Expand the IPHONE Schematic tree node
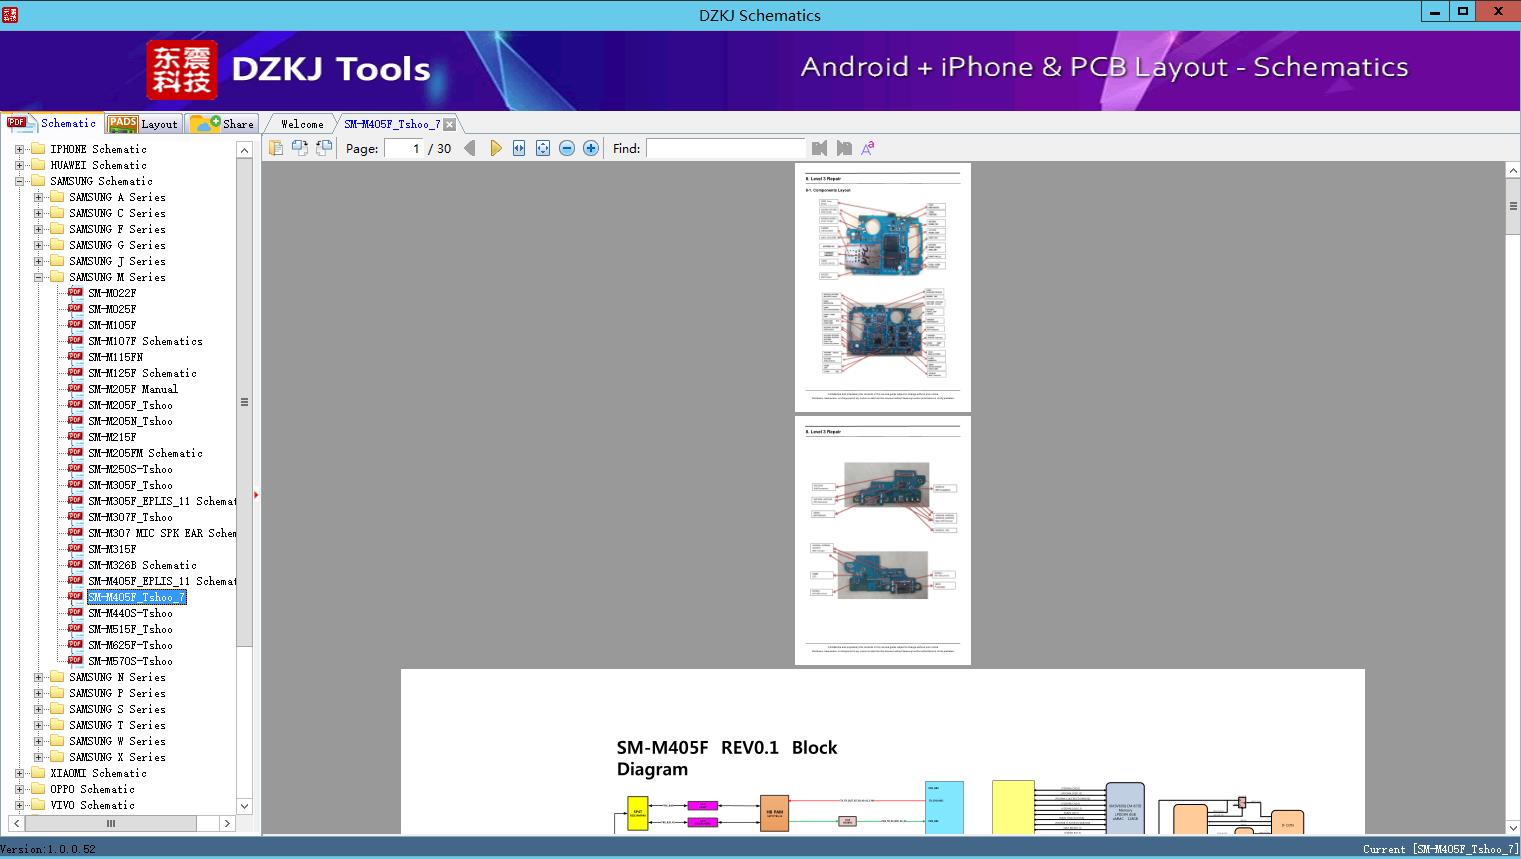The width and height of the screenshot is (1521, 859). (19, 149)
